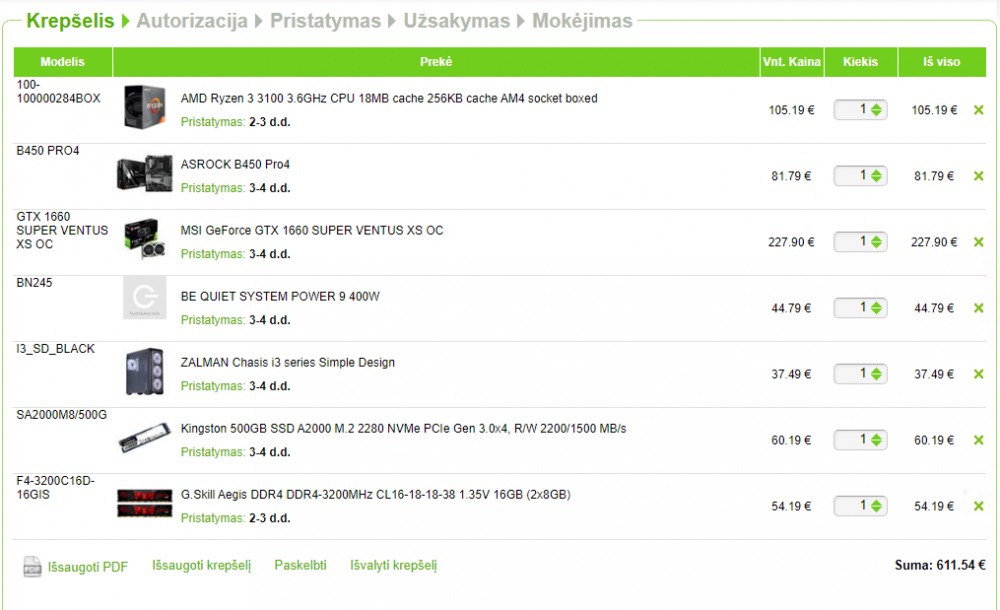
Task: Go to Krepšelis checkout step
Action: 70,20
